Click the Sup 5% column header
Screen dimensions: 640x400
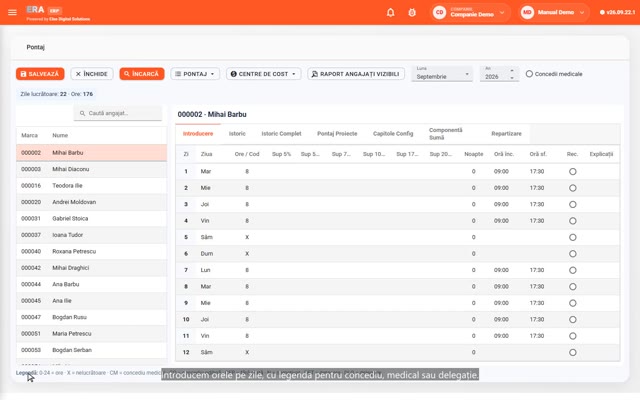[x=282, y=154]
